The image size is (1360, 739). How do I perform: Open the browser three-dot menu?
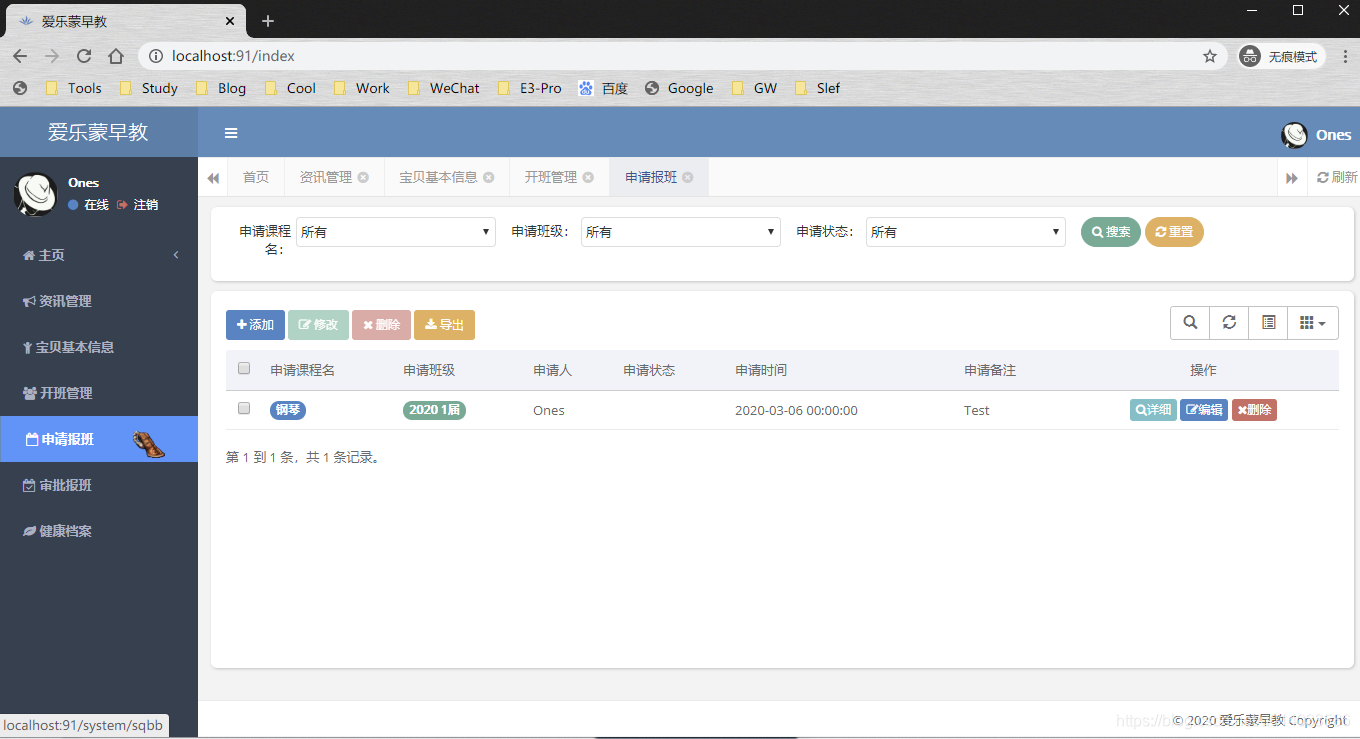[x=1345, y=56]
